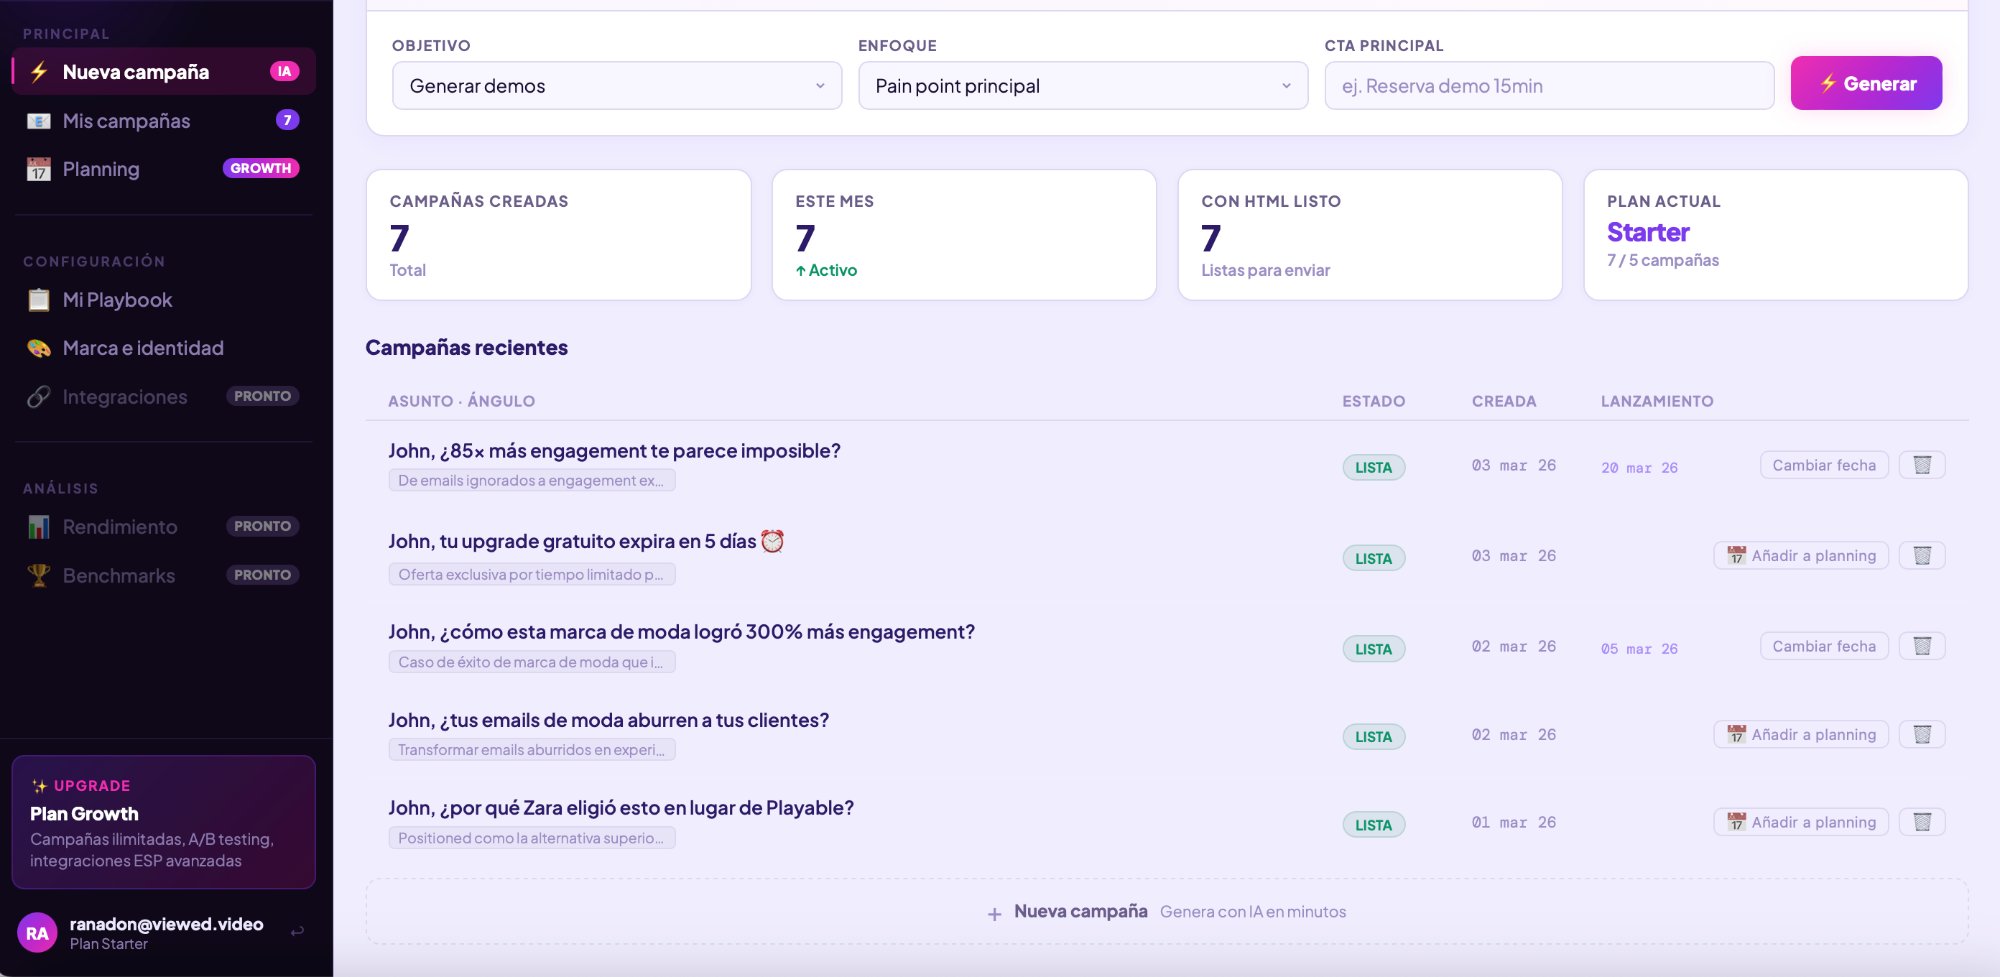Delete the '85× más engagement' campaign with trash icon
Screen dimensions: 2000x977
1922,465
